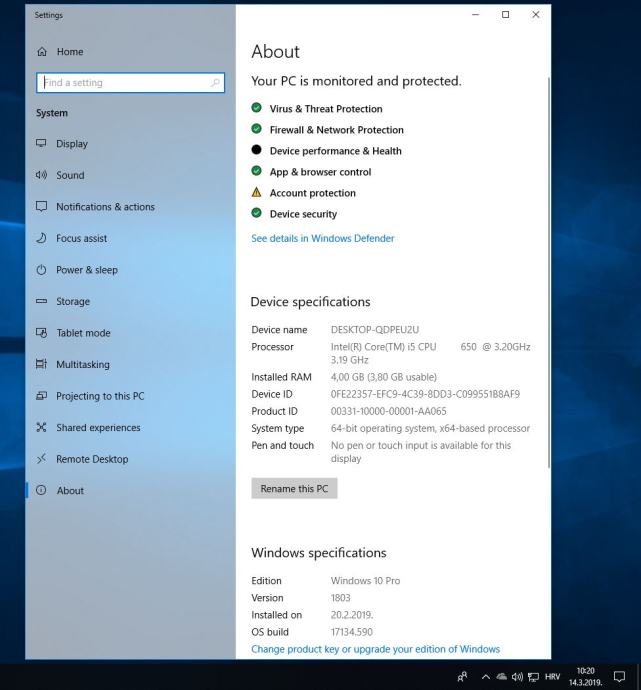Image resolution: width=641 pixels, height=690 pixels.
Task: Click the Storage drive icon
Action: point(41,301)
